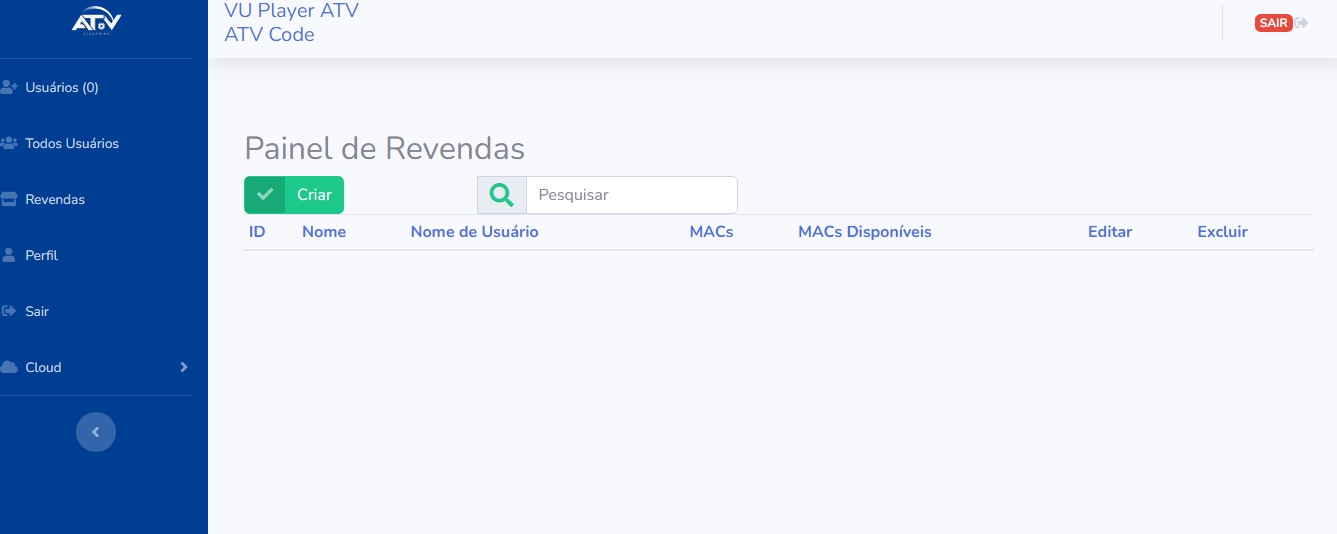This screenshot has height=534, width=1337.
Task: Open the Perfil page
Action: (42, 255)
